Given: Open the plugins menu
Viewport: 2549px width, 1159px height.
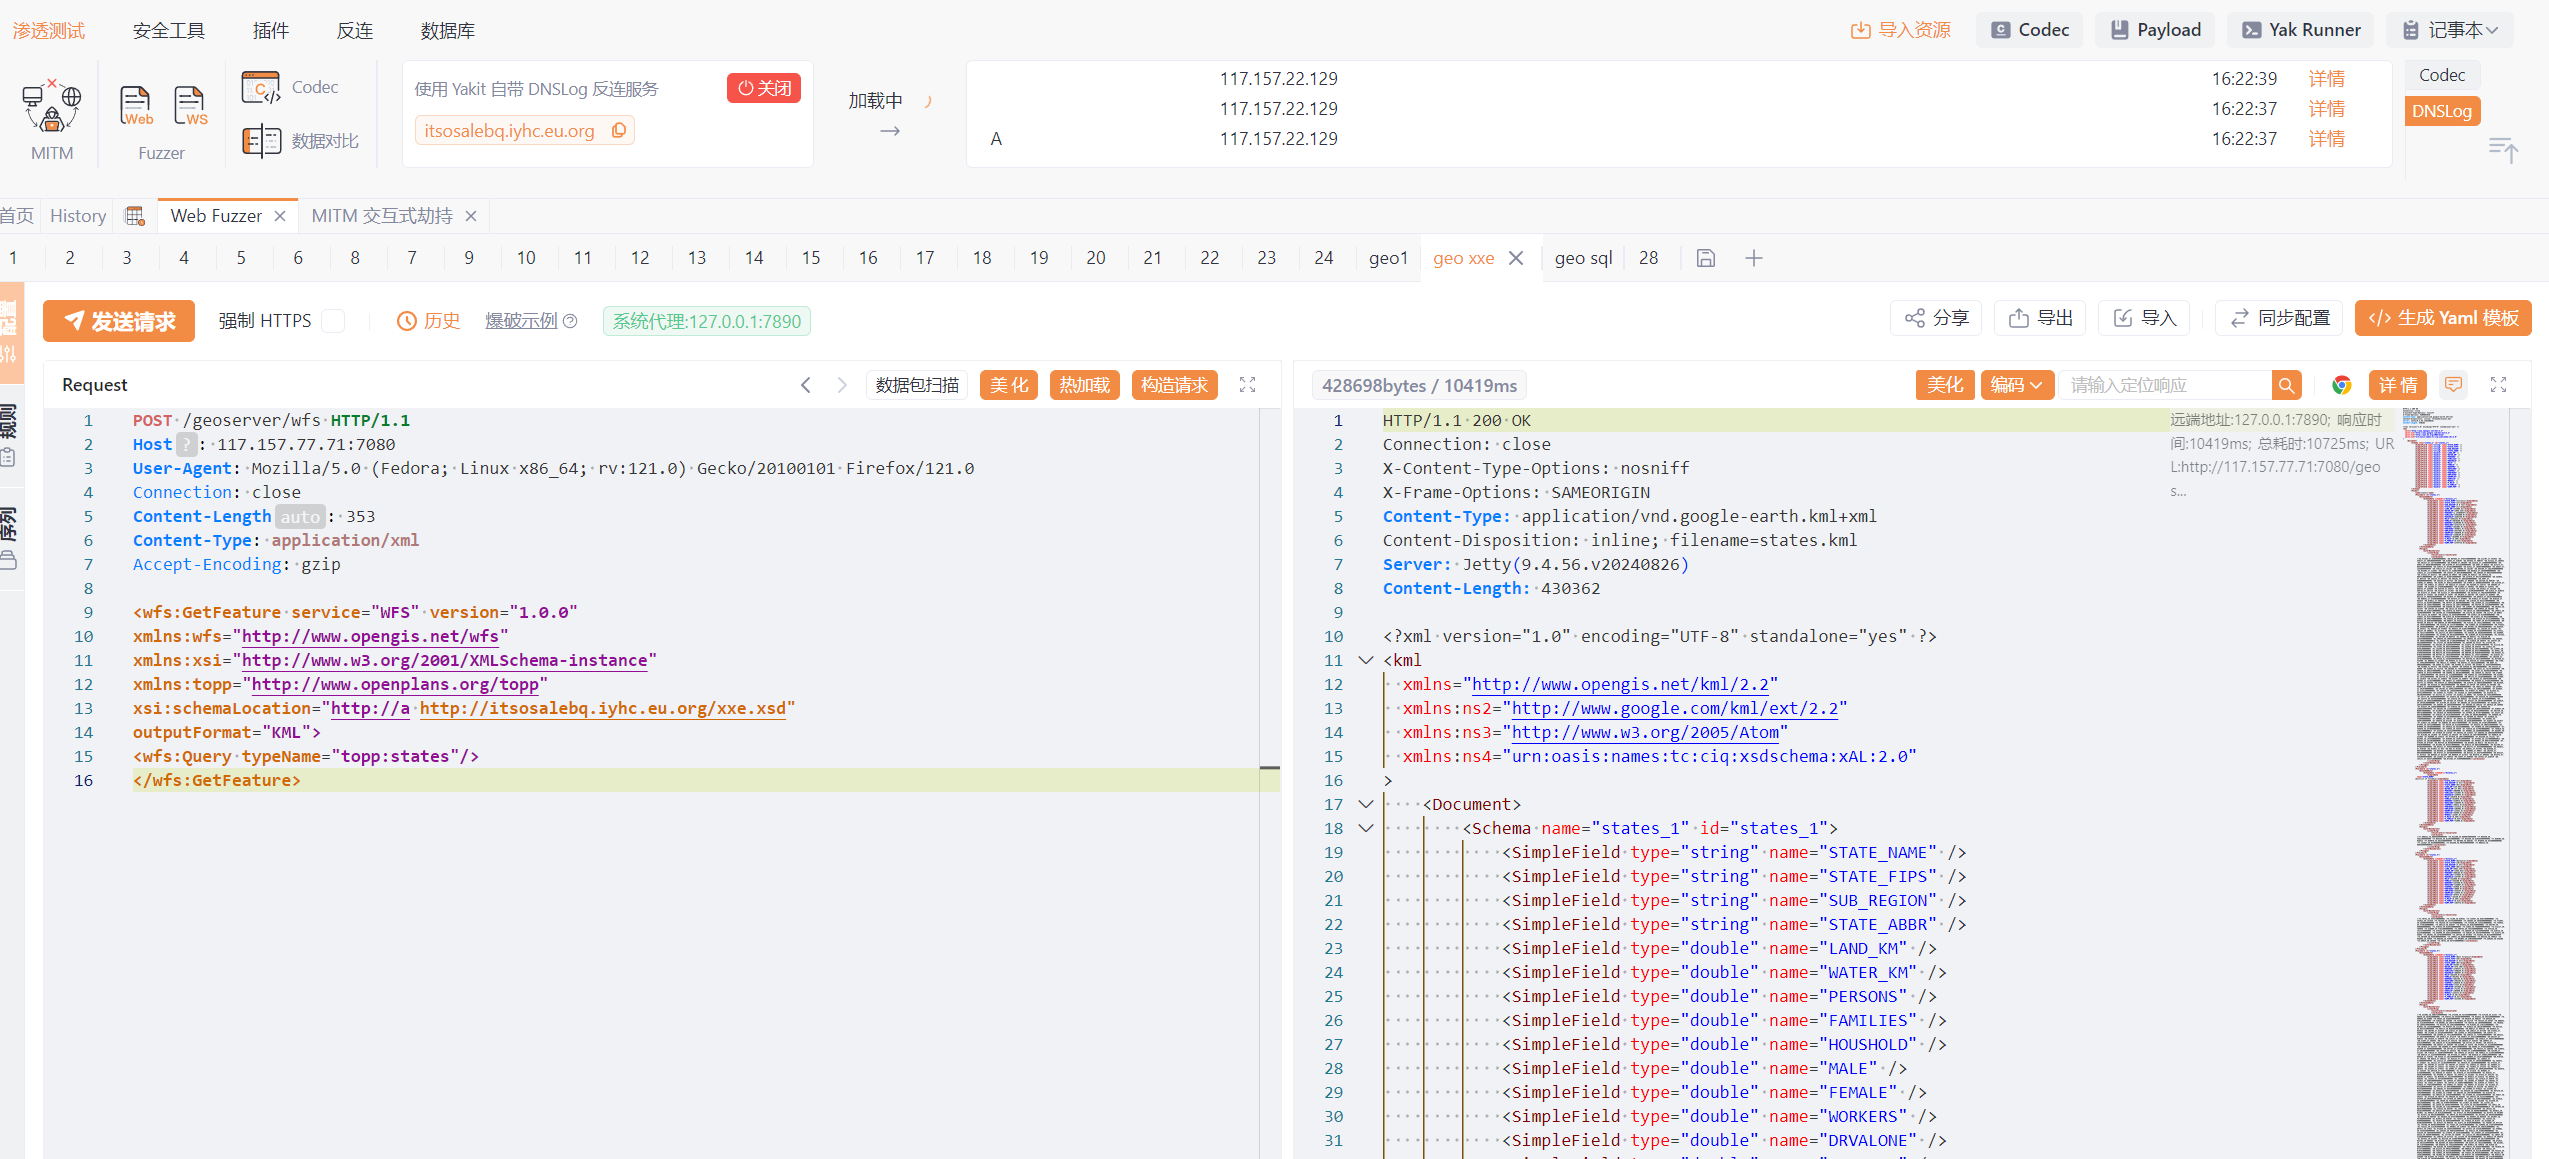Looking at the screenshot, I should 270,31.
